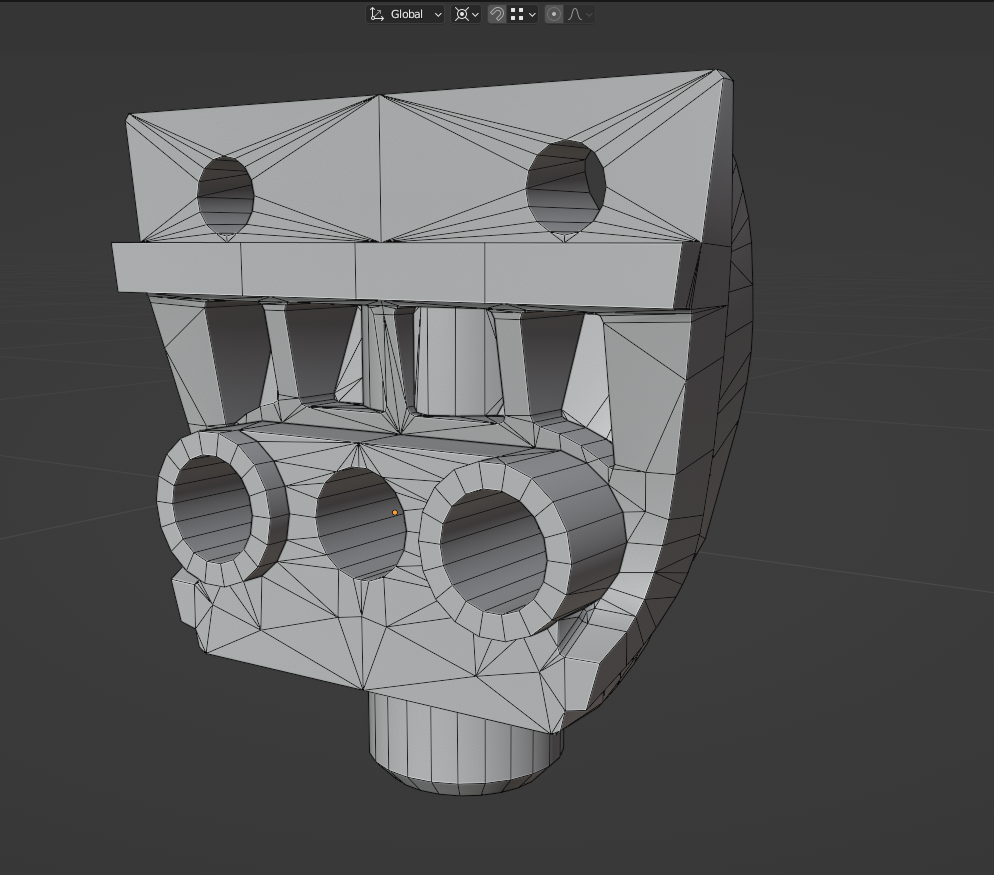Click the left hole in the top plate

[225, 195]
